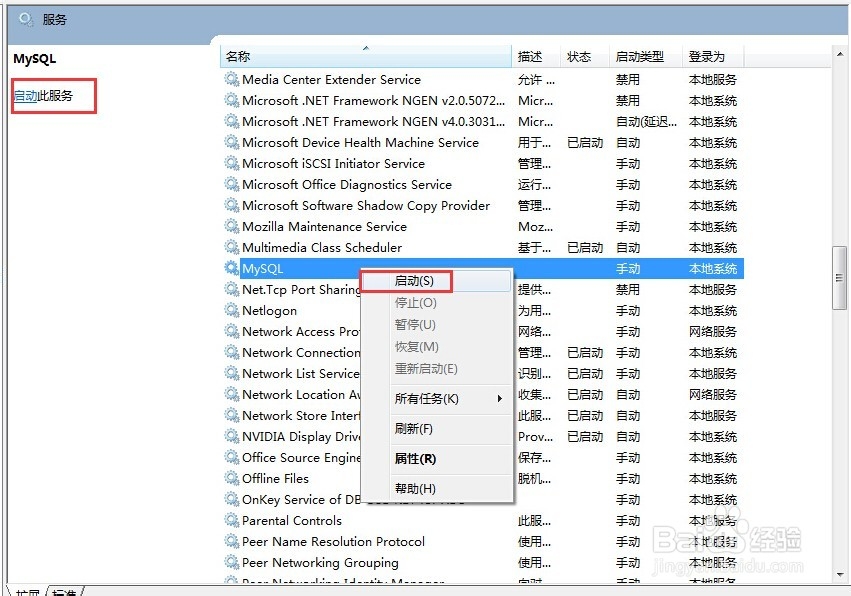
Task: Select Mozilla Maintenance Service name
Action: (324, 226)
